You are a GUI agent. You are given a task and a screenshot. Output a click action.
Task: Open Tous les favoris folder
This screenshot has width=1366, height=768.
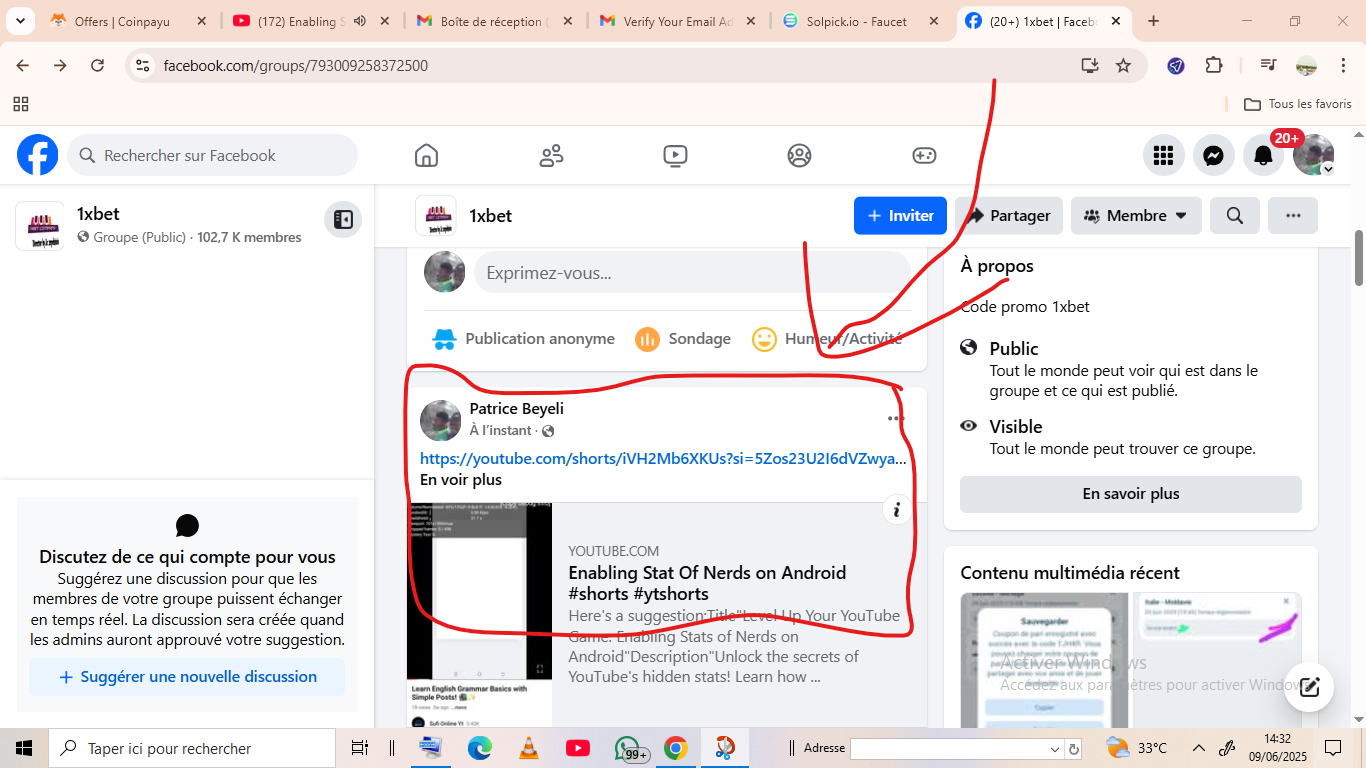click(1297, 104)
